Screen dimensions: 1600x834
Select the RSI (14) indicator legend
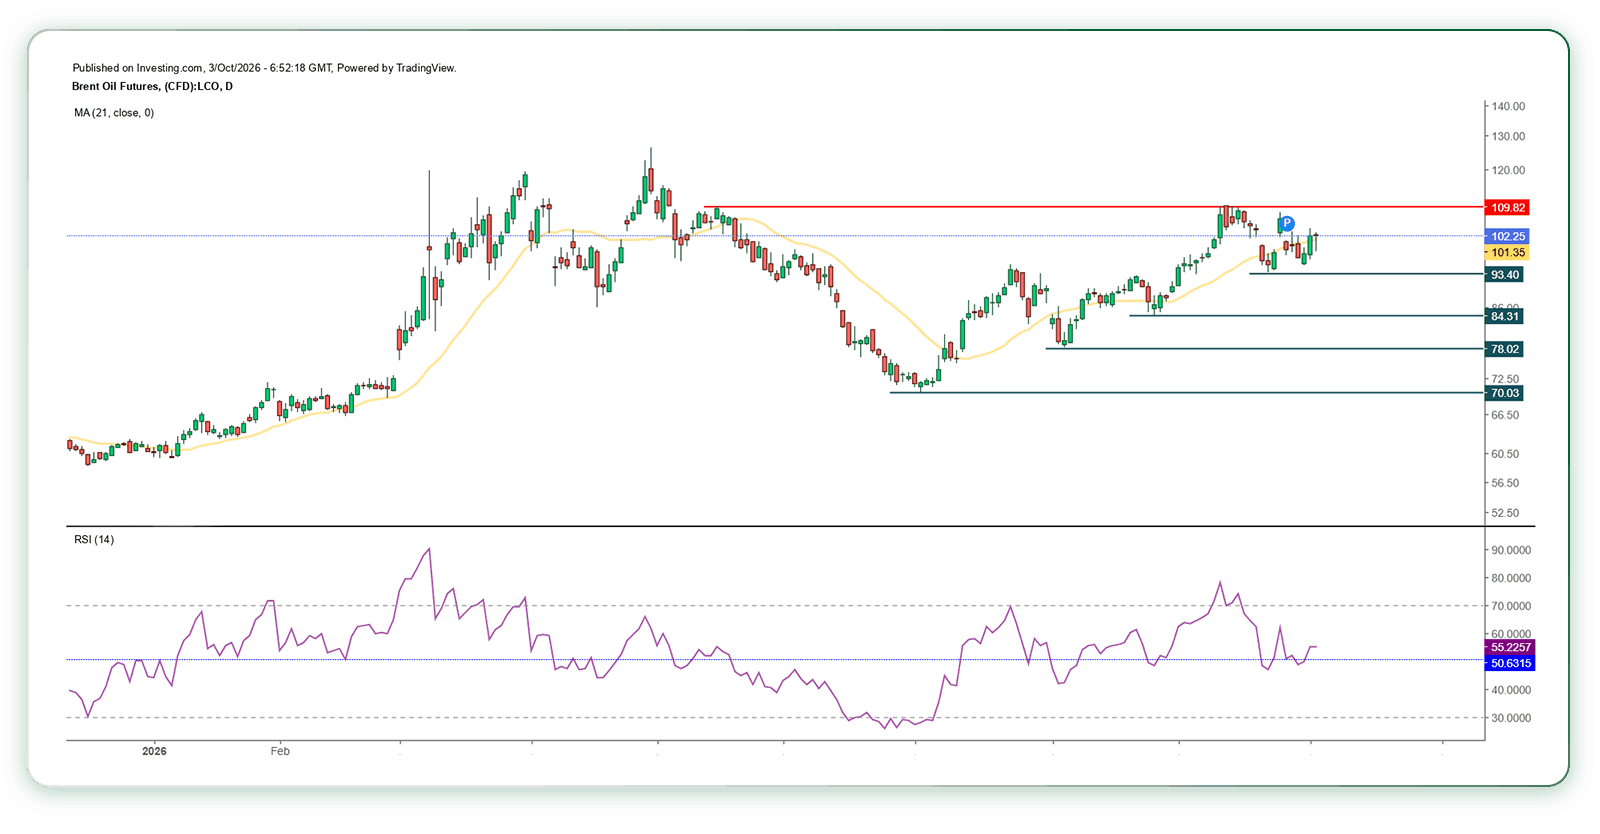94,540
